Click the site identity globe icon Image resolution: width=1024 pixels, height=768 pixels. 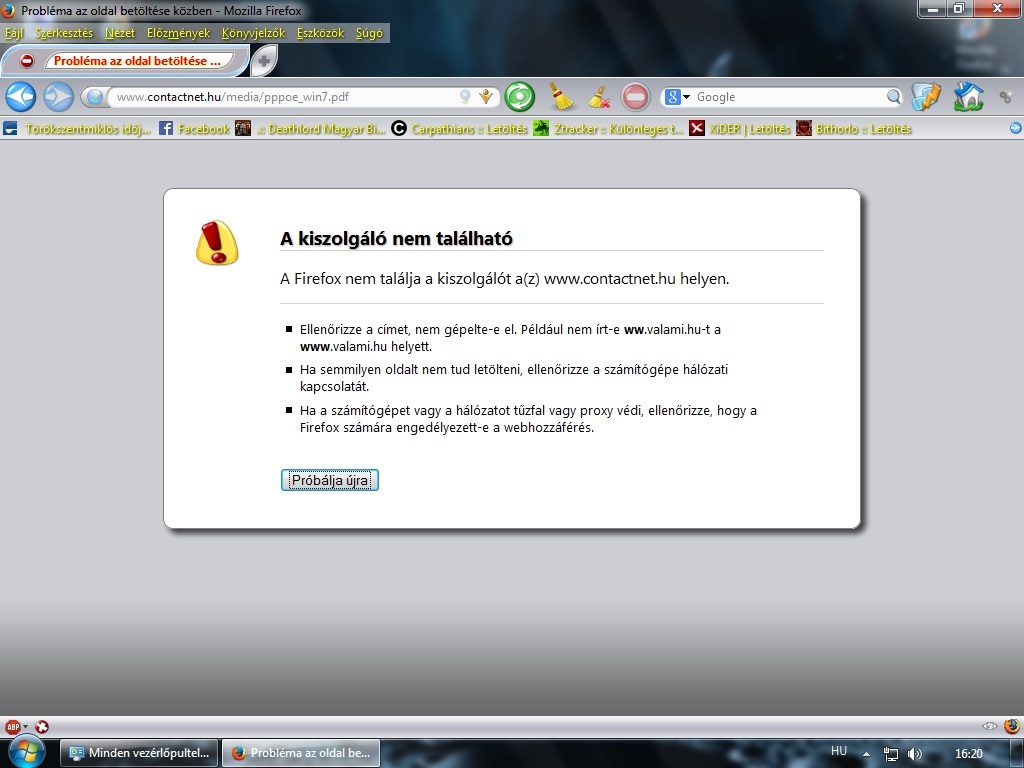pyautogui.click(x=95, y=97)
